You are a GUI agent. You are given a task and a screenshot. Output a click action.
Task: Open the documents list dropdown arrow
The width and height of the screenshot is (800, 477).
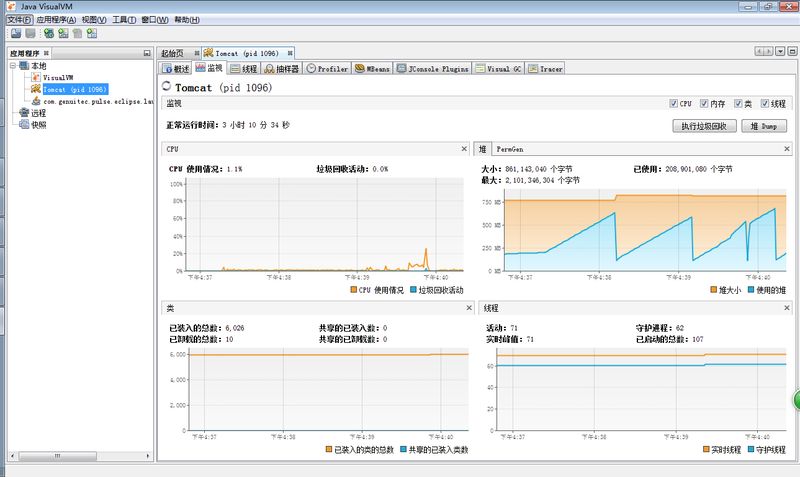780,51
